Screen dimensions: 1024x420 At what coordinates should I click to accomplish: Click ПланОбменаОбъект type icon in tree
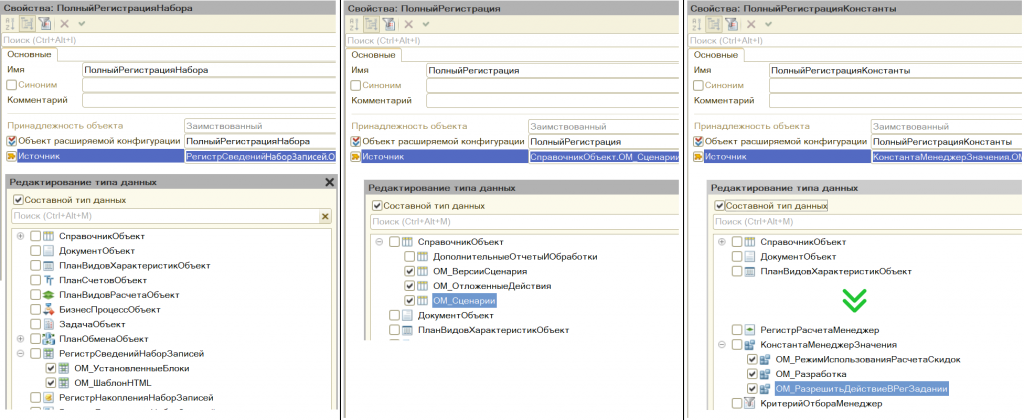(50, 338)
